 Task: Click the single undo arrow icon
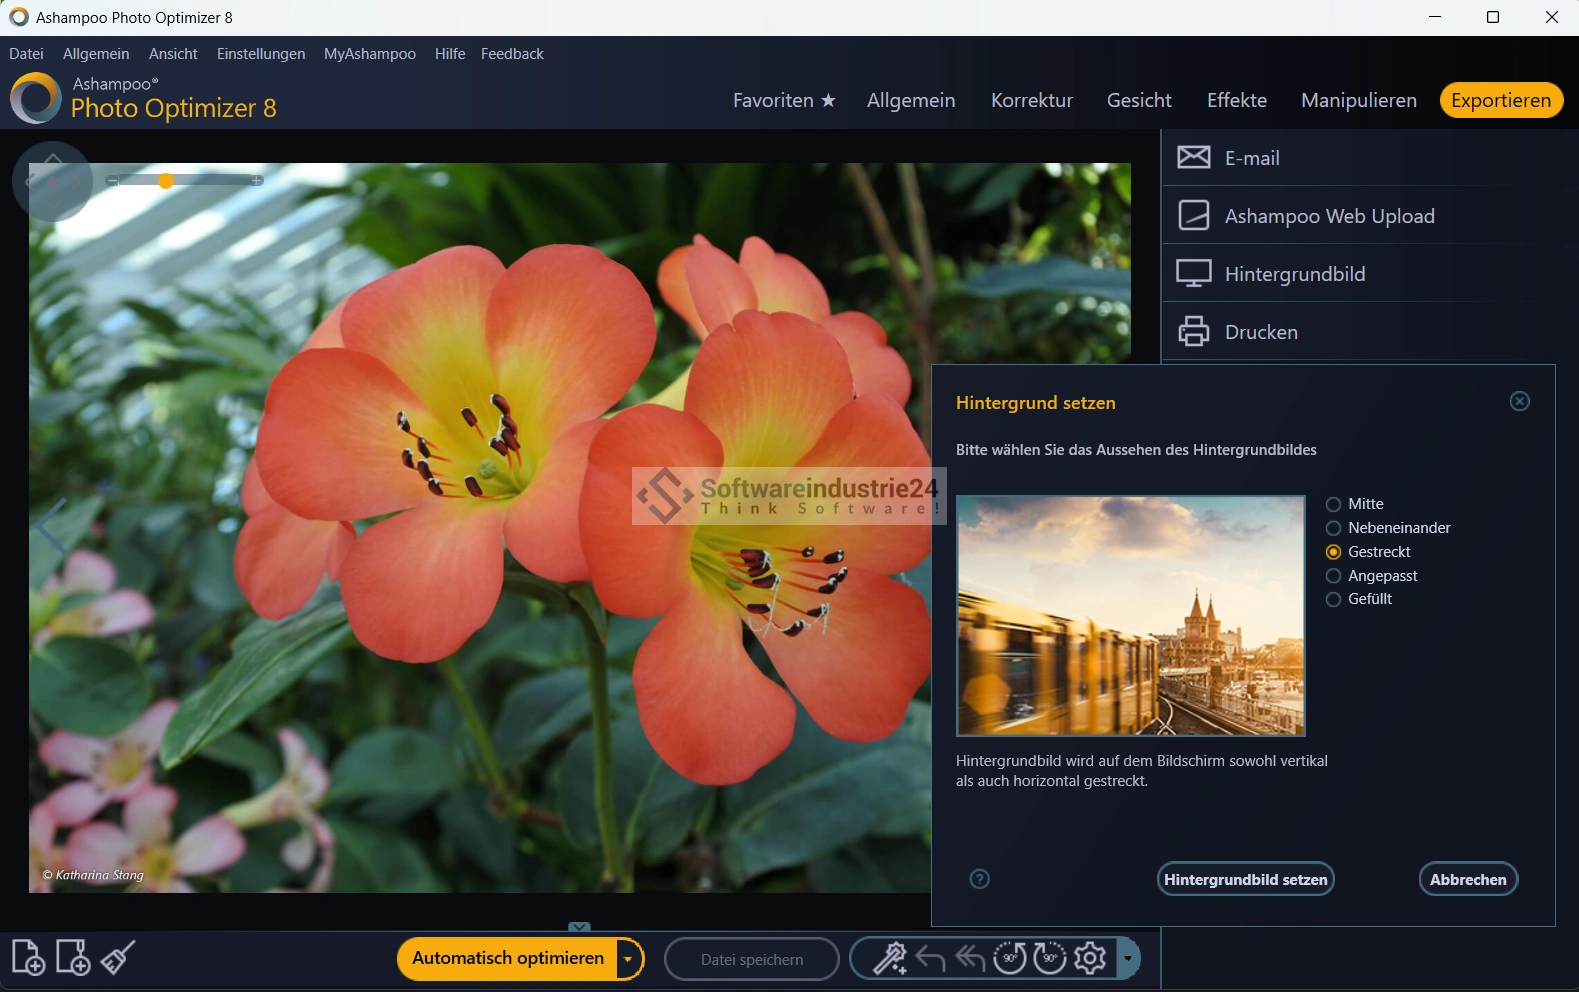pos(930,958)
